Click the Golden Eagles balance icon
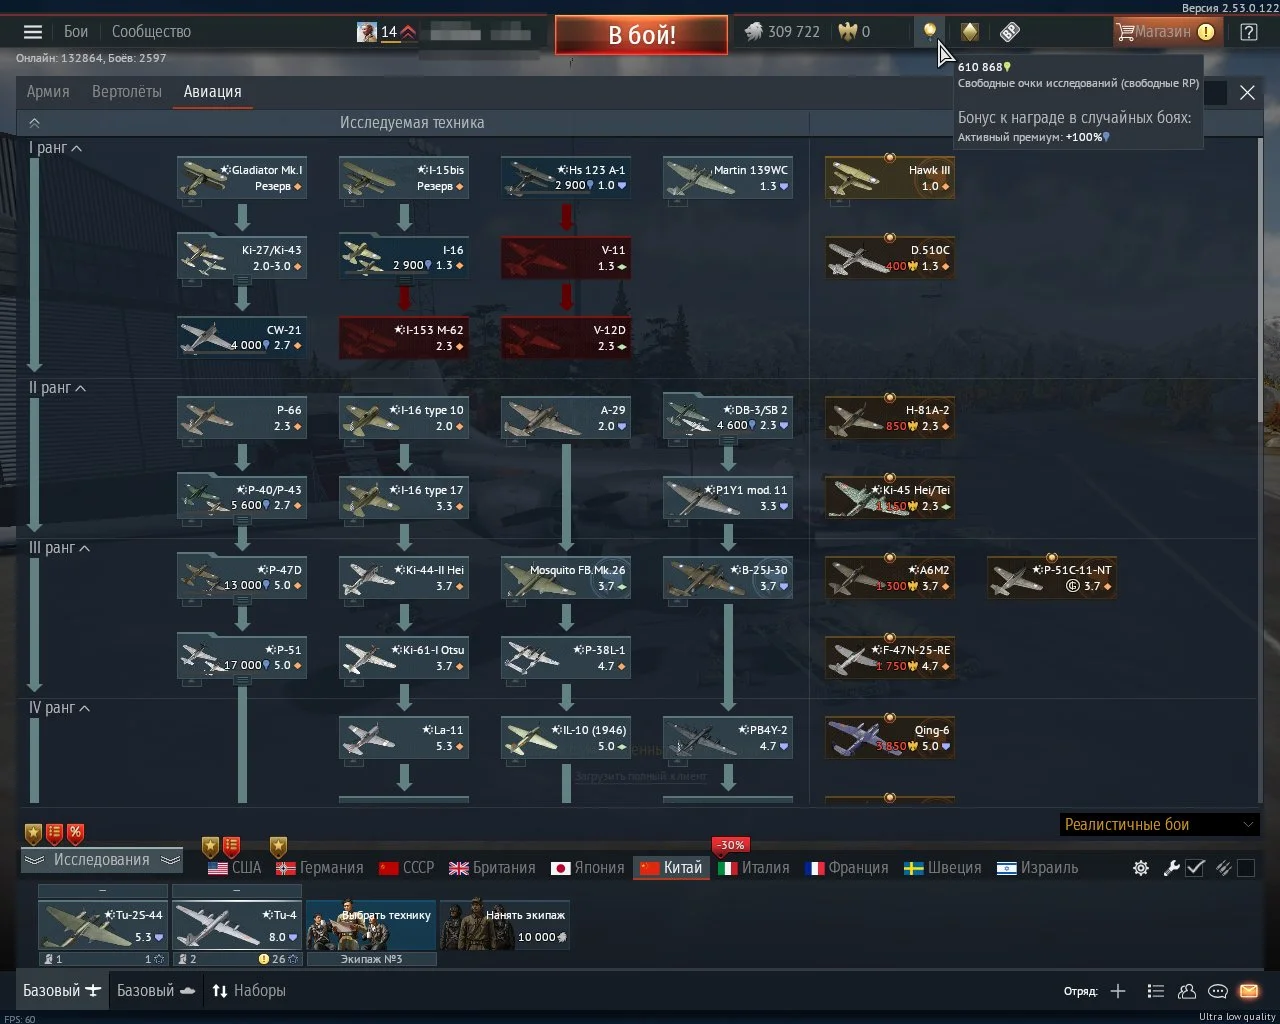Screen dimensions: 1280x1024 click(848, 32)
